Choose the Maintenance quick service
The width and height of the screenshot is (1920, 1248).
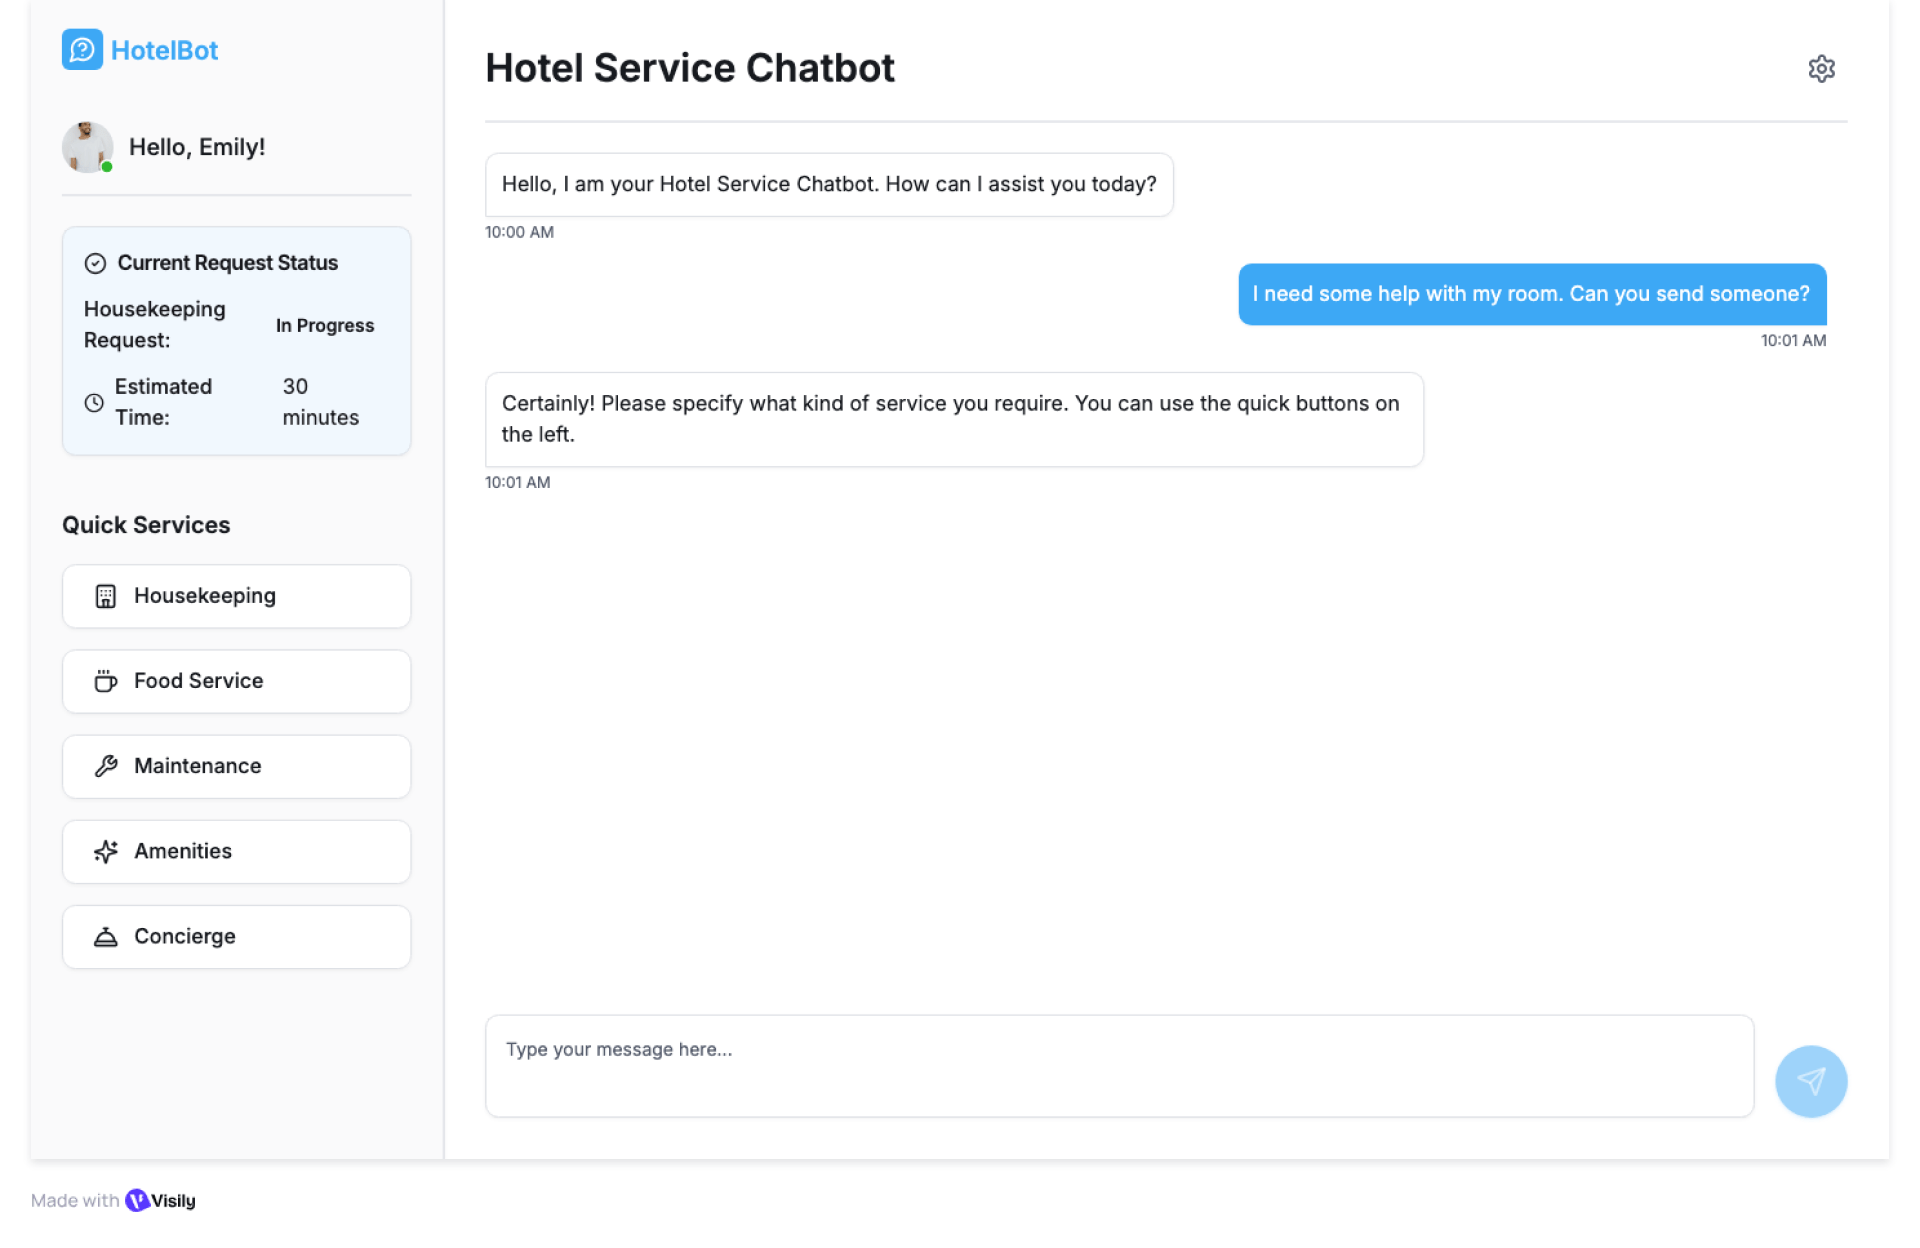tap(236, 766)
